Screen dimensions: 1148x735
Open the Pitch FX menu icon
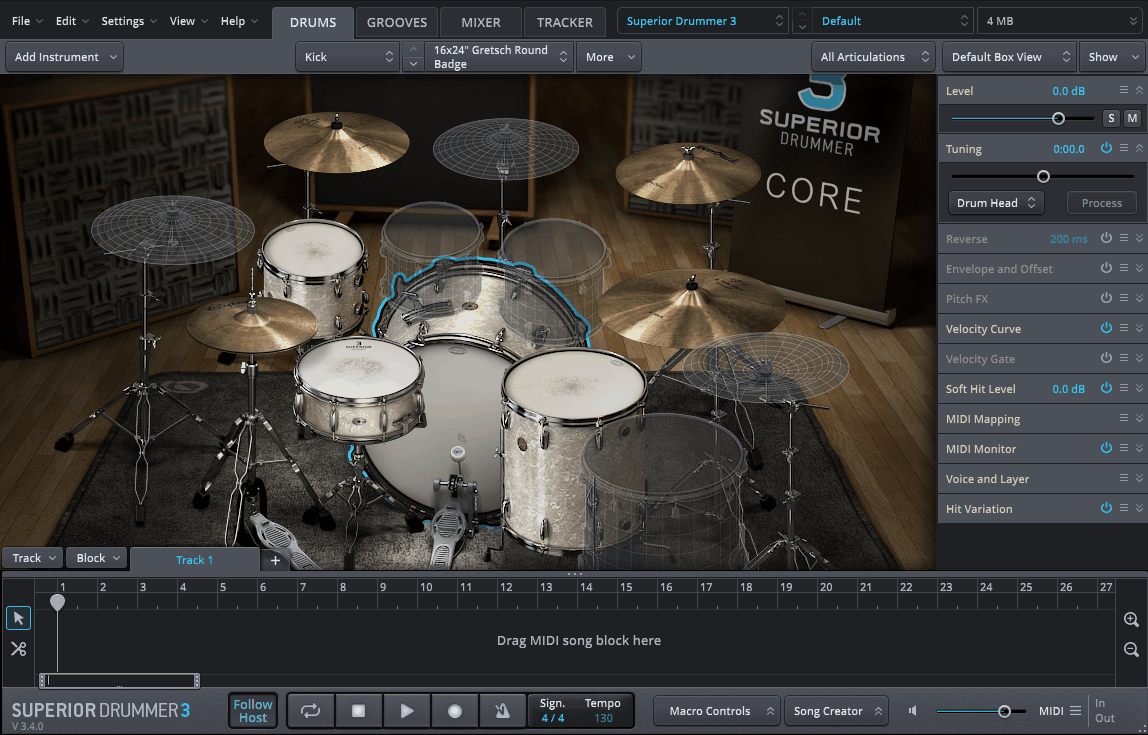(x=1124, y=298)
